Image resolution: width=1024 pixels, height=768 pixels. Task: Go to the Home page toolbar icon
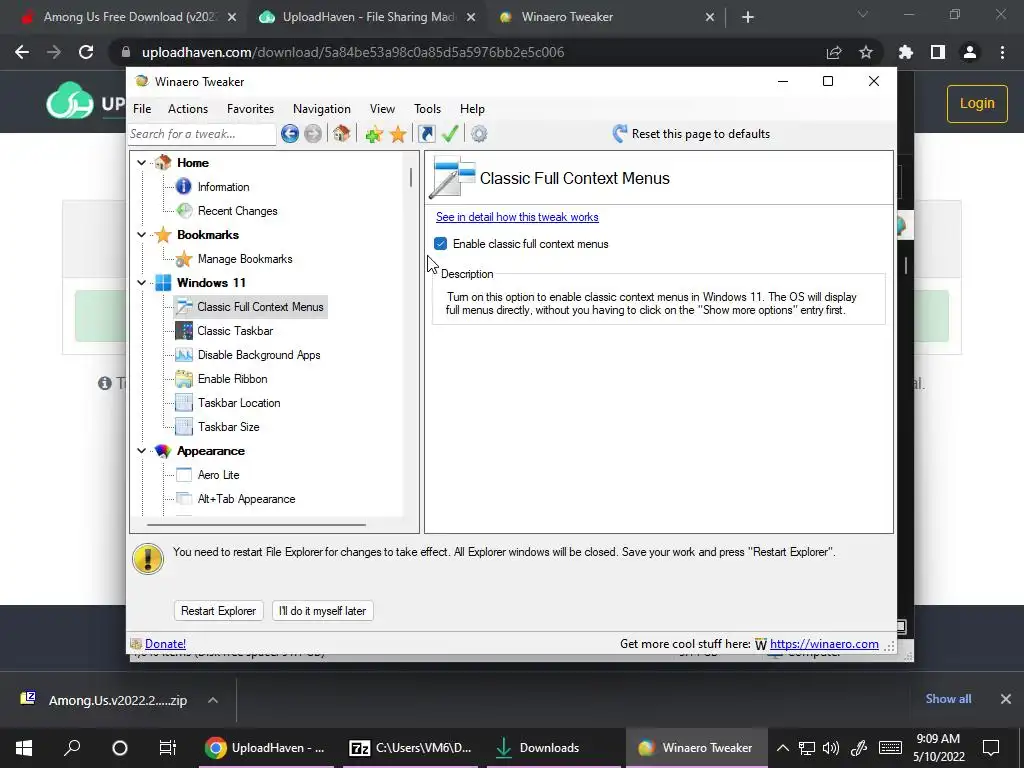[x=341, y=134]
